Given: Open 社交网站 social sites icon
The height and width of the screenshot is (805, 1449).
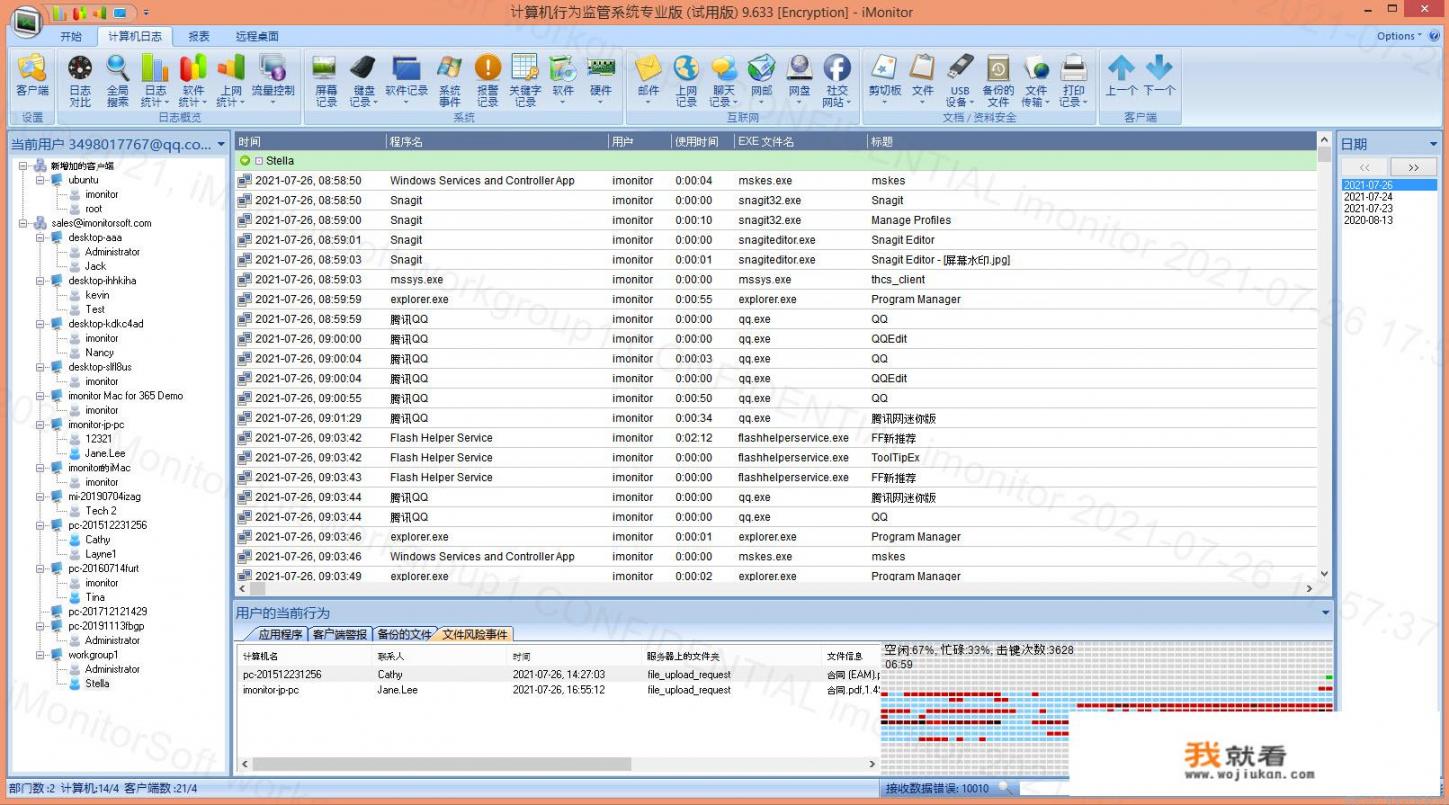Looking at the screenshot, I should coord(837,79).
